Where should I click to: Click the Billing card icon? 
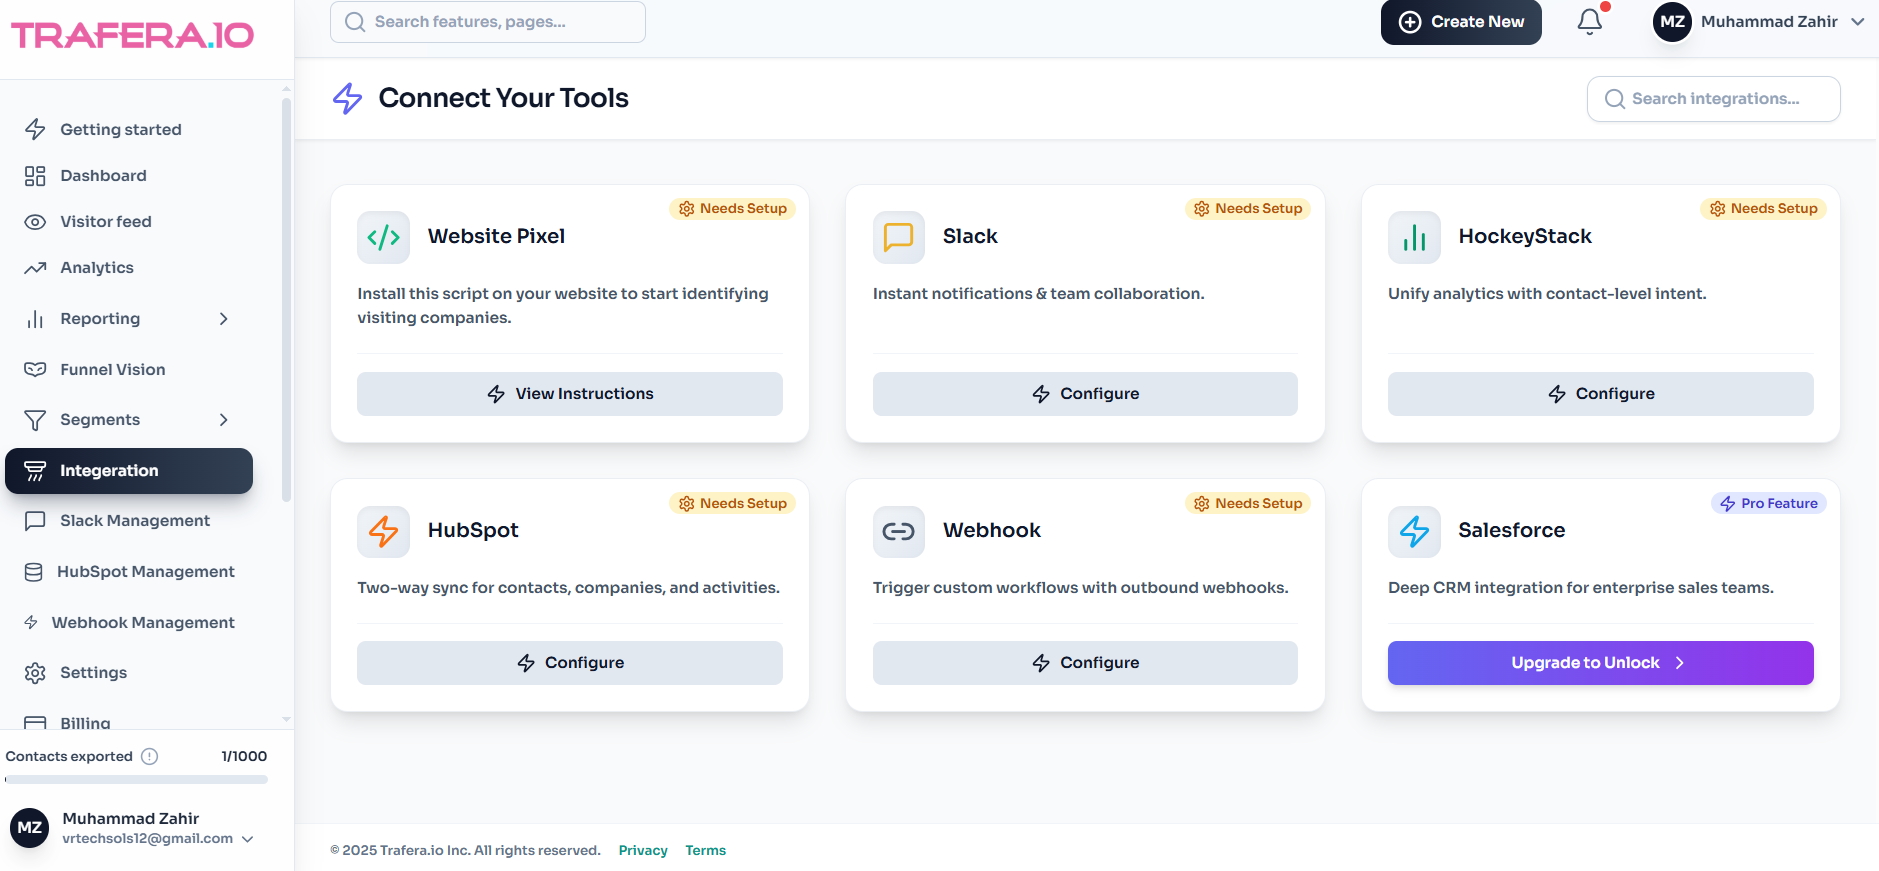35,722
